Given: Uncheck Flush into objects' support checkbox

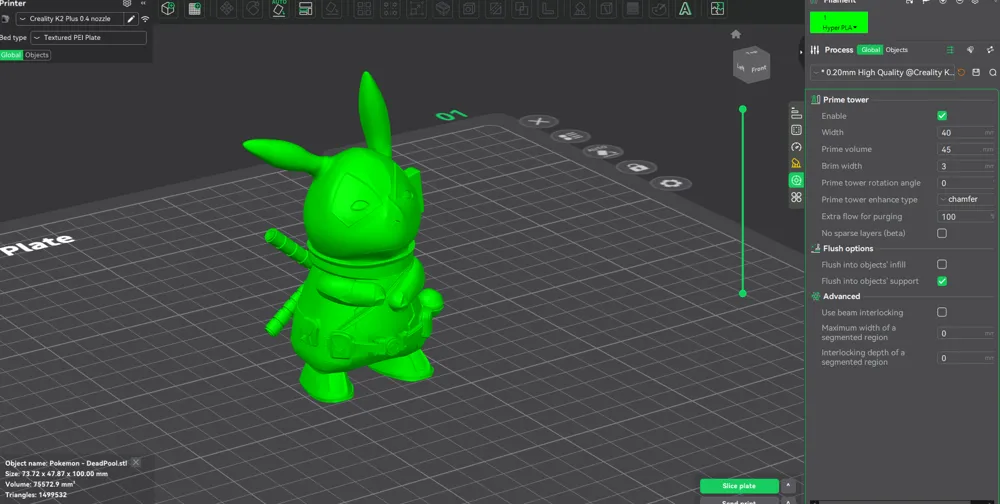Looking at the screenshot, I should point(942,281).
